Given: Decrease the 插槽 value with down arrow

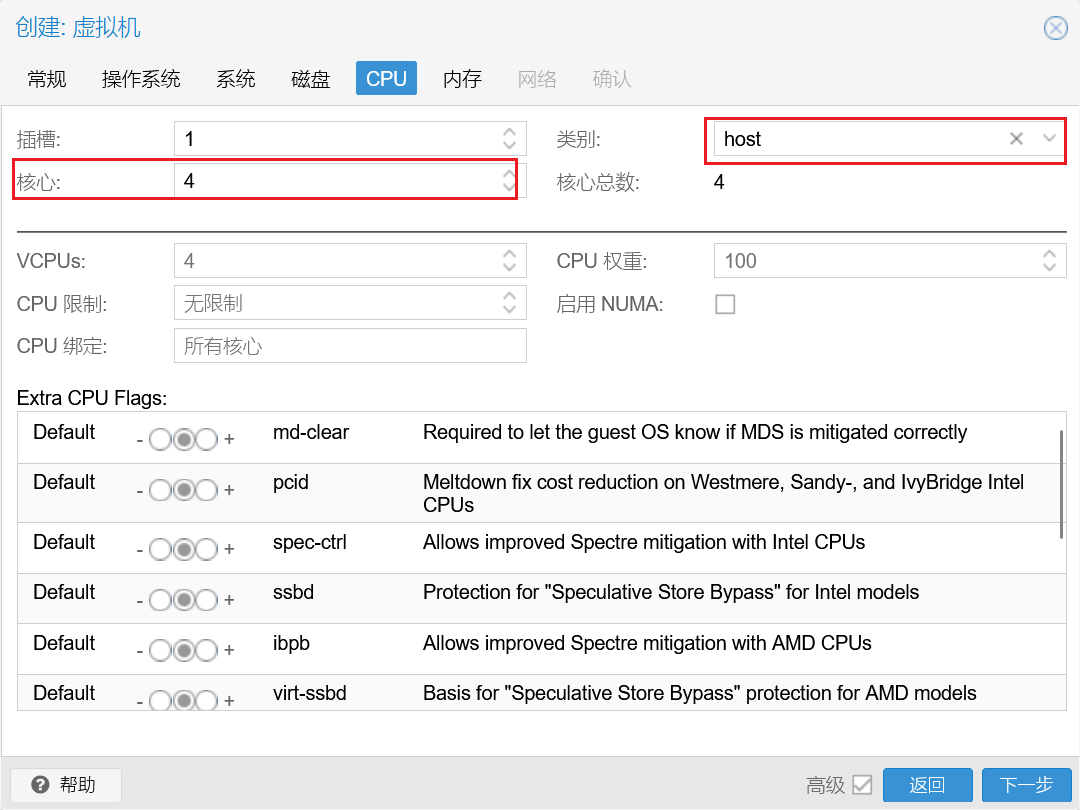Looking at the screenshot, I should tap(509, 146).
